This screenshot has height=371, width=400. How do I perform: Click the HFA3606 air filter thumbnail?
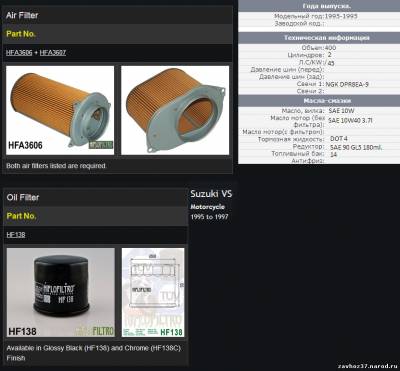click(60, 110)
